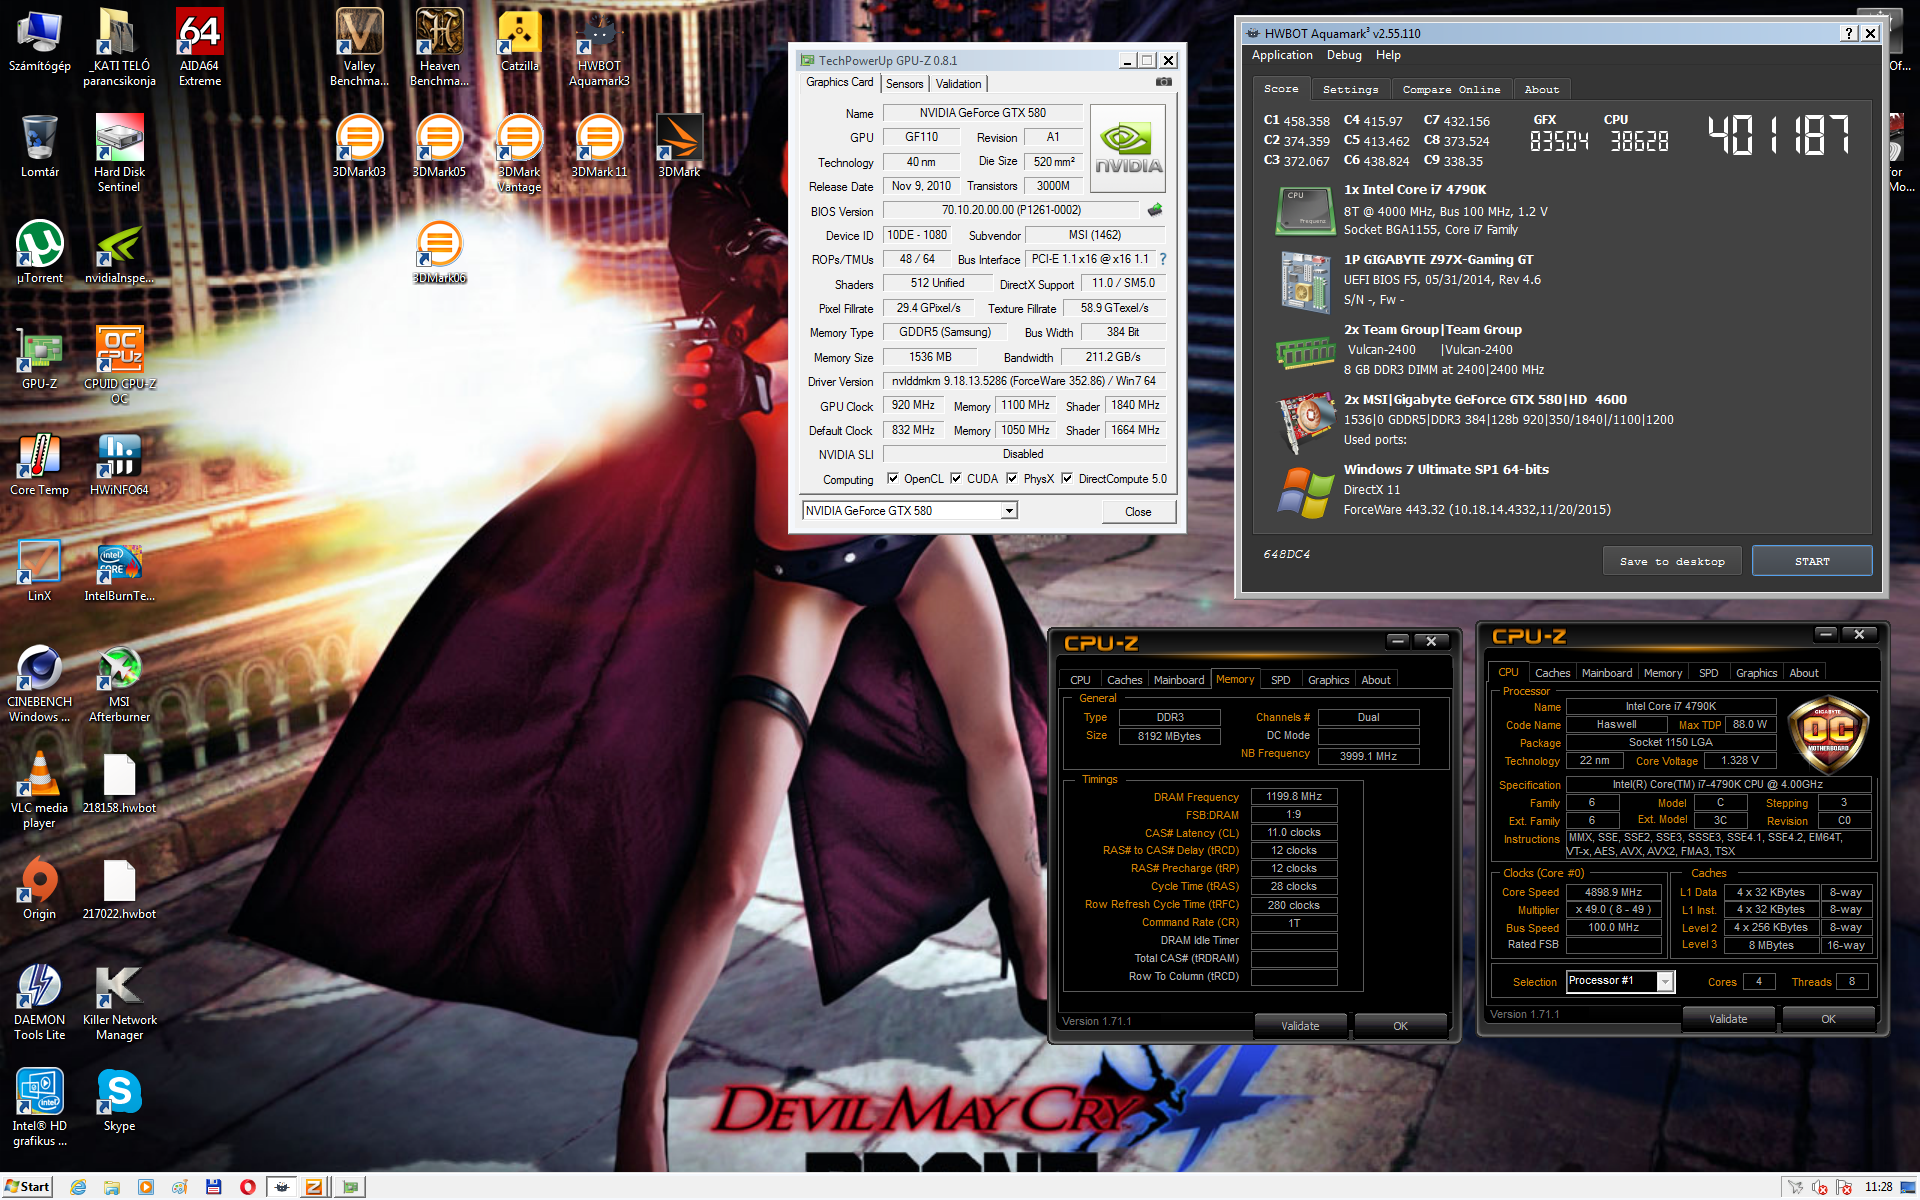The image size is (1920, 1200).
Task: Open the 3DMark11 desktop shortcut
Action: pyautogui.click(x=599, y=146)
